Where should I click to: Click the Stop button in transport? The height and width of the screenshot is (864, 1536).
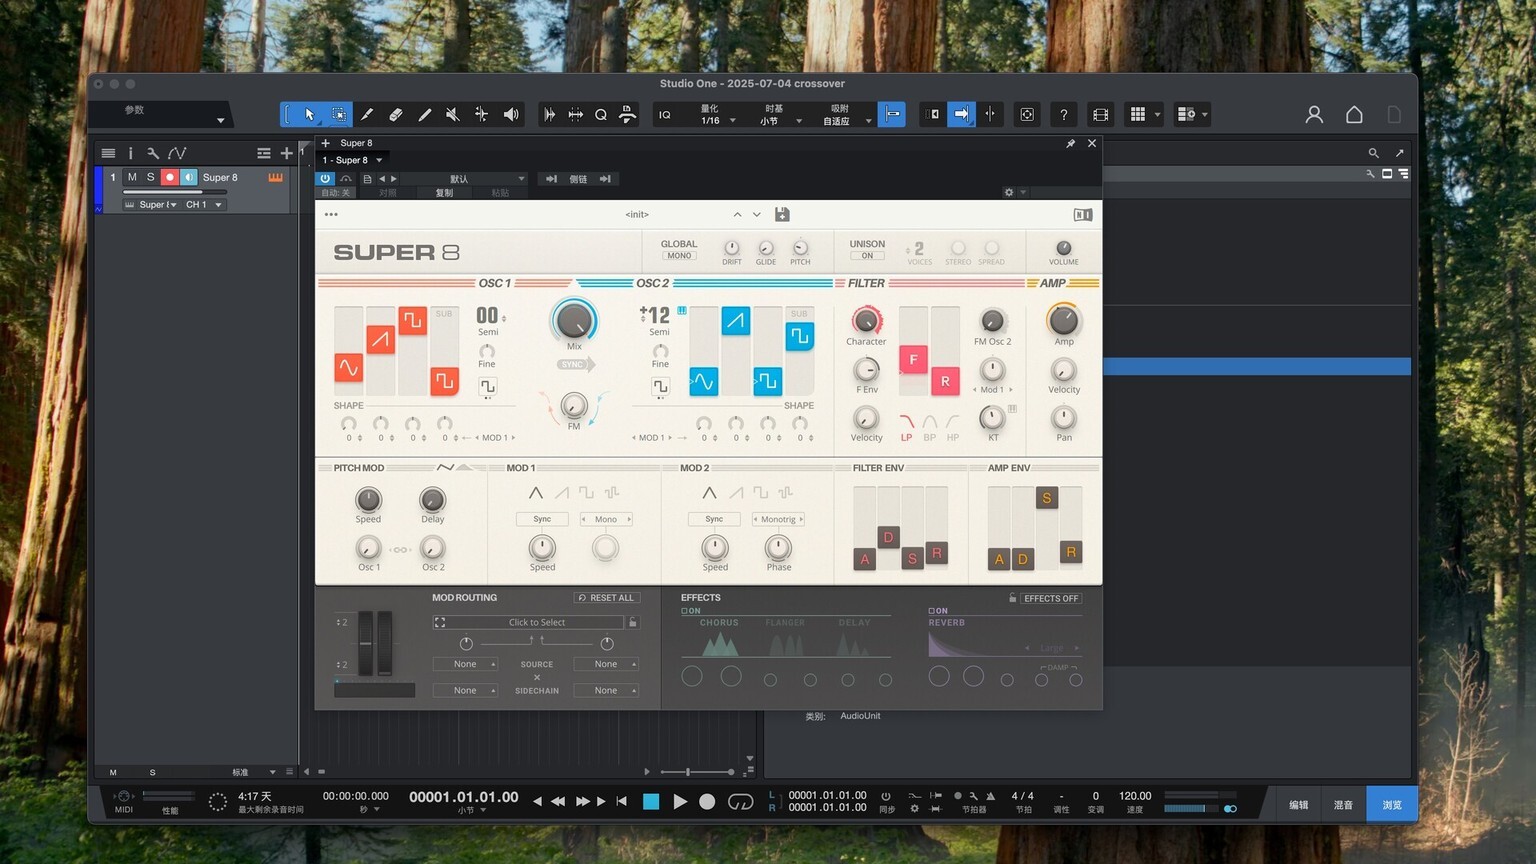(x=651, y=802)
